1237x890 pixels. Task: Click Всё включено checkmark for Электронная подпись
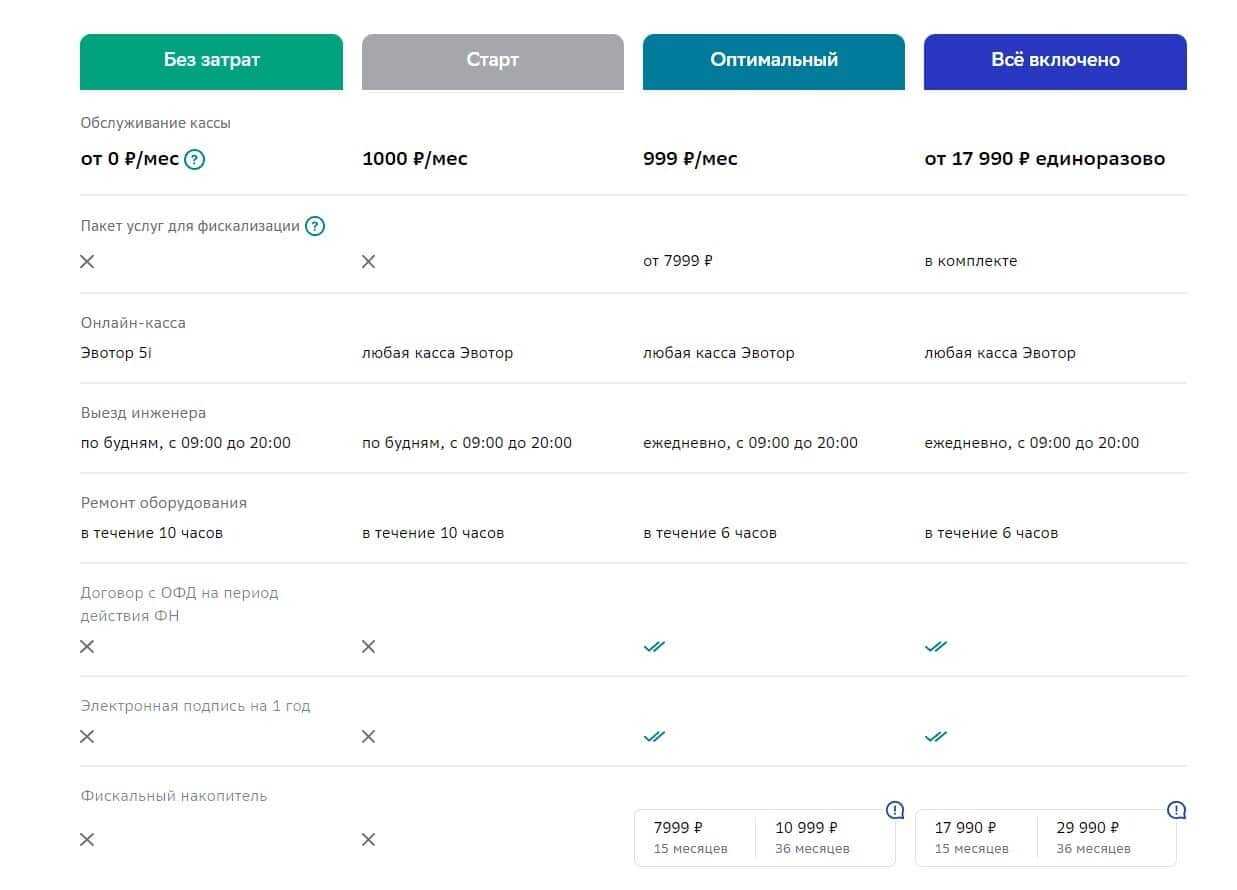pyautogui.click(x=935, y=737)
